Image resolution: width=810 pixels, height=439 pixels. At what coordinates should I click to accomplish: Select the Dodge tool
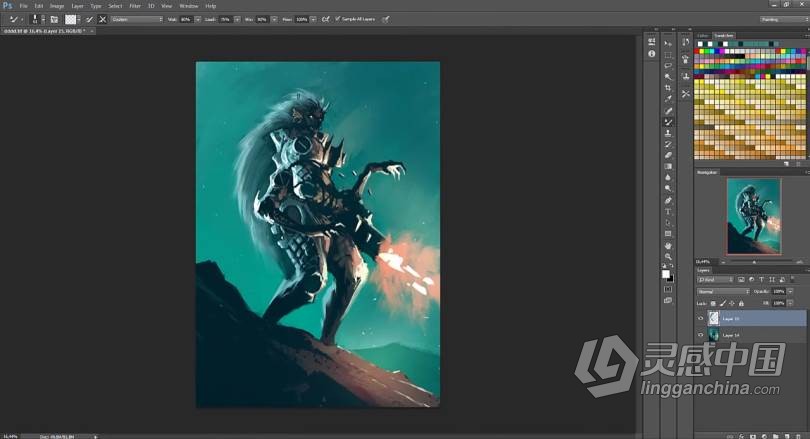[x=668, y=189]
